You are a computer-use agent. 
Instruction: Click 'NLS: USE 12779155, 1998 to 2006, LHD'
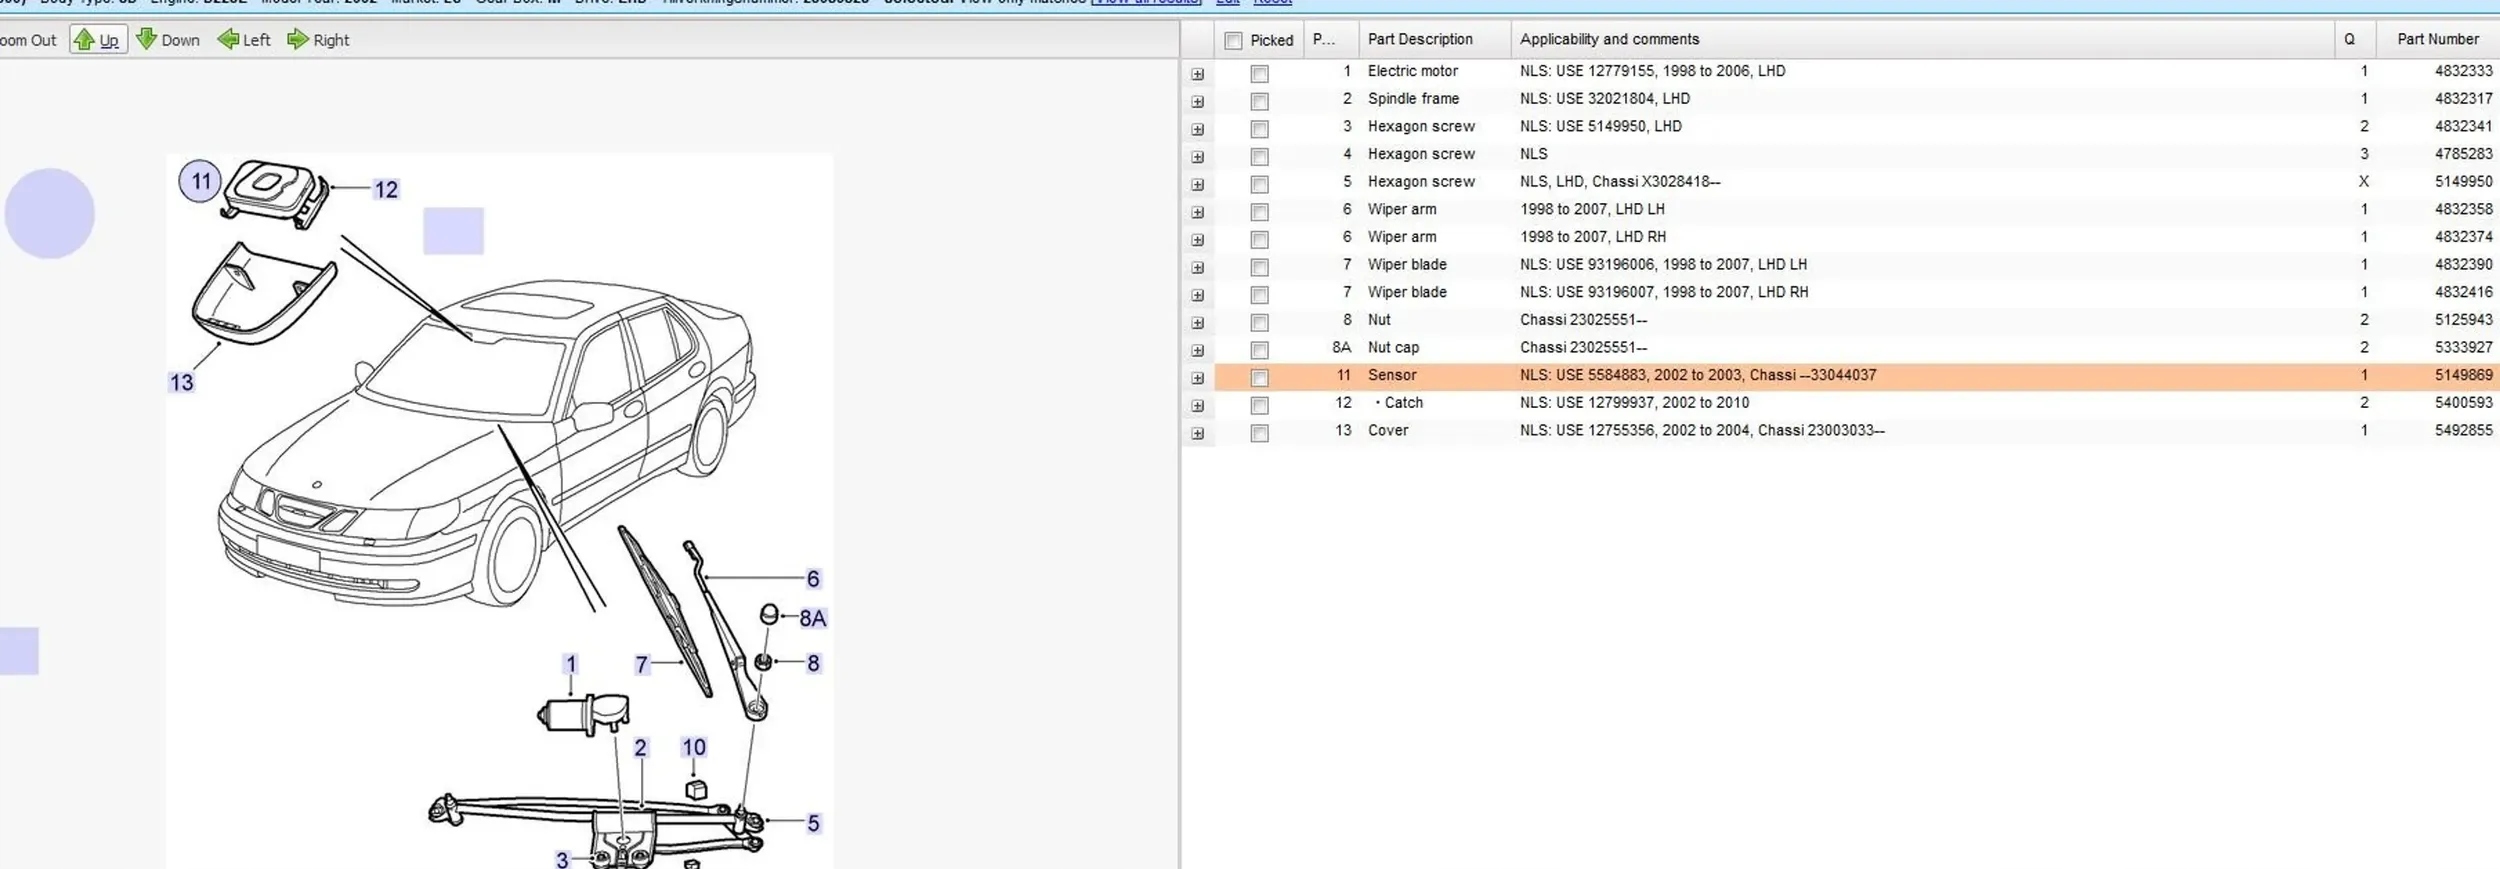(x=1652, y=71)
